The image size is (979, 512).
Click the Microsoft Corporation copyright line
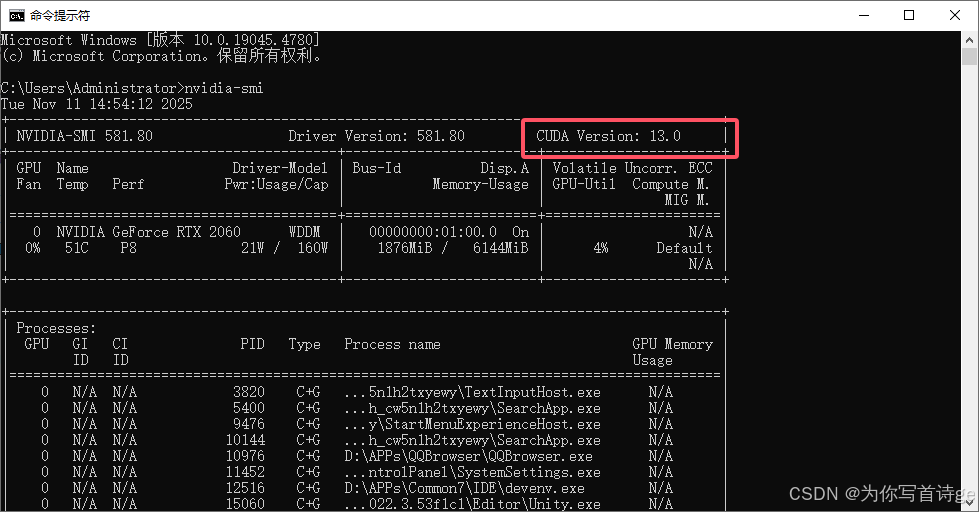click(x=161, y=56)
